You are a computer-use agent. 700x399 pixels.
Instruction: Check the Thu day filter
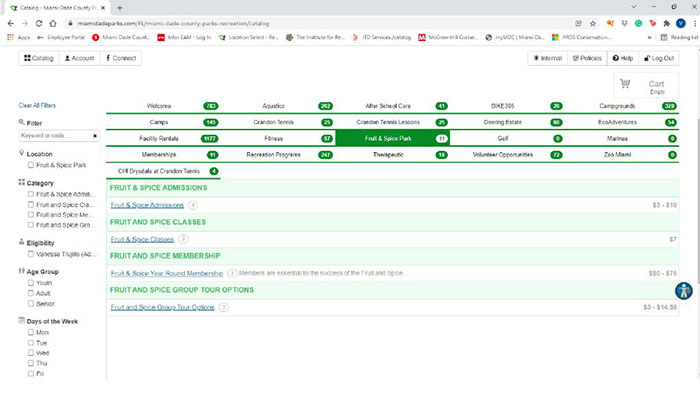31,363
